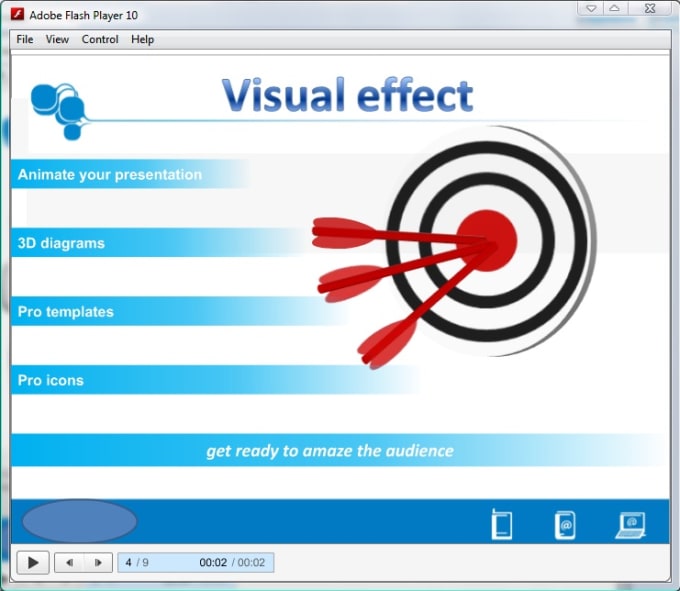Click the blue oval shape in footer
The width and height of the screenshot is (680, 591).
point(79,521)
